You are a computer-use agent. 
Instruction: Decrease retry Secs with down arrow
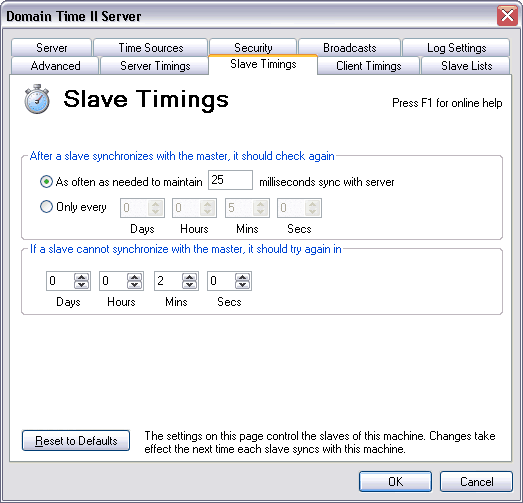point(242,285)
